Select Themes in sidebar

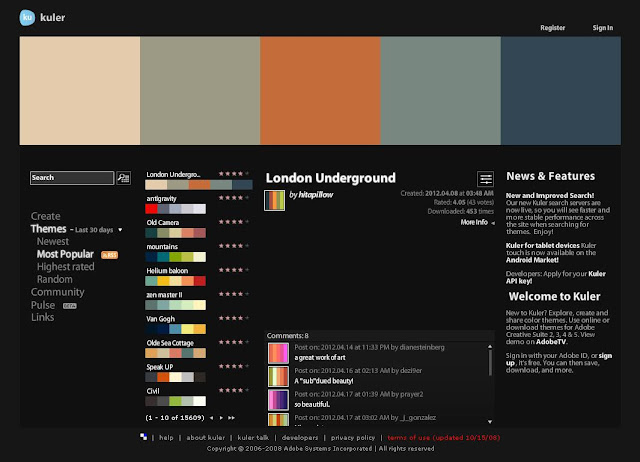click(48, 229)
